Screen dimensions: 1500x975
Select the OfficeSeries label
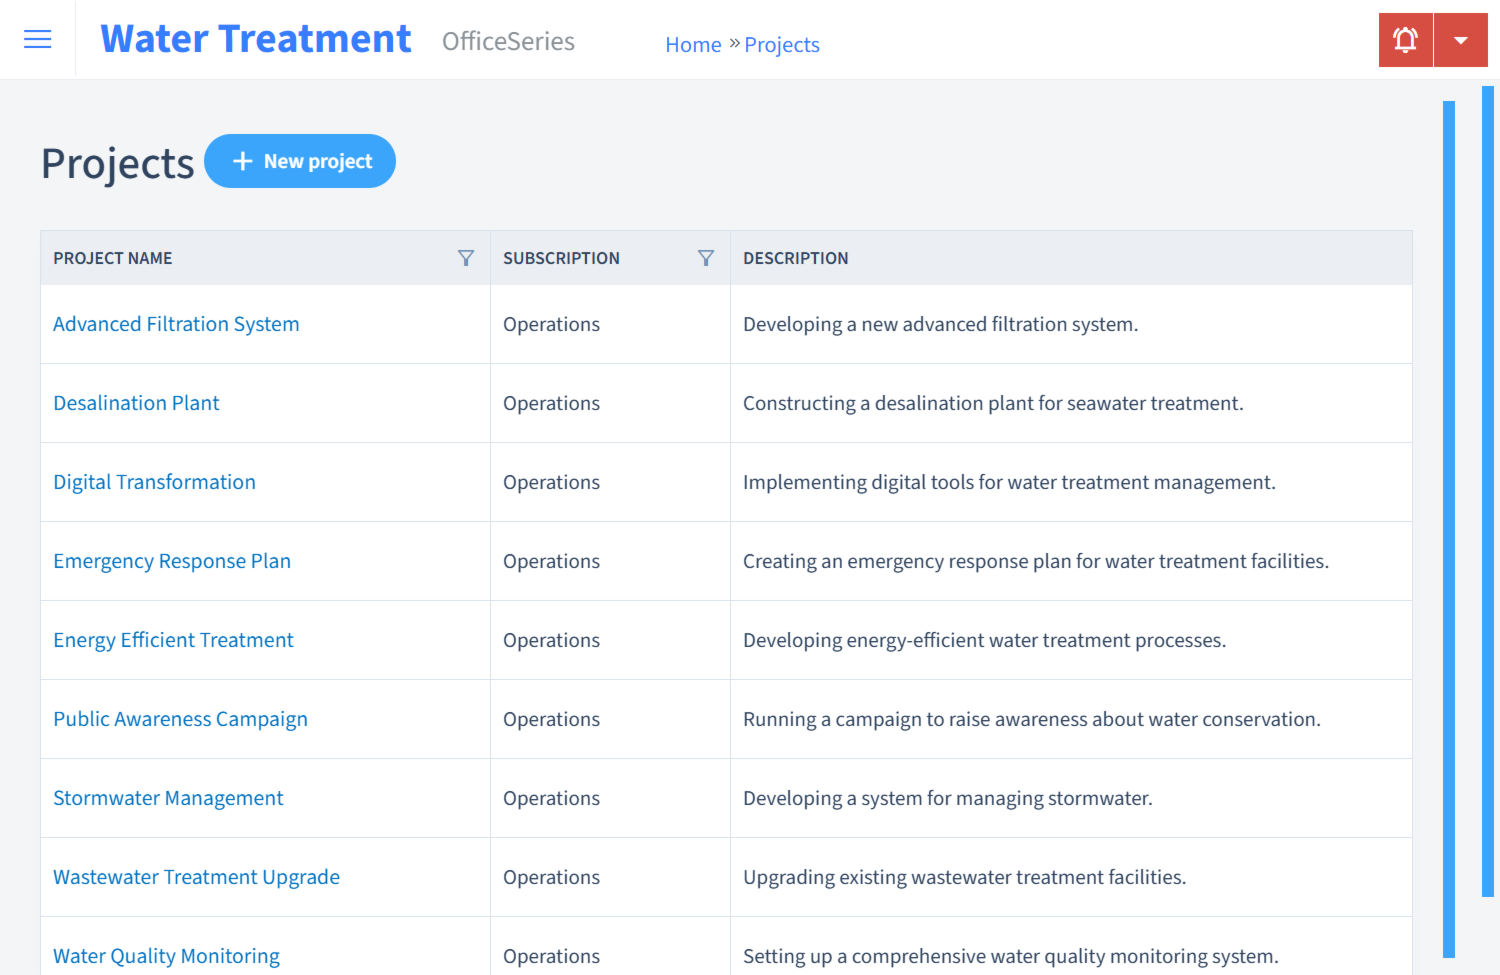click(508, 42)
